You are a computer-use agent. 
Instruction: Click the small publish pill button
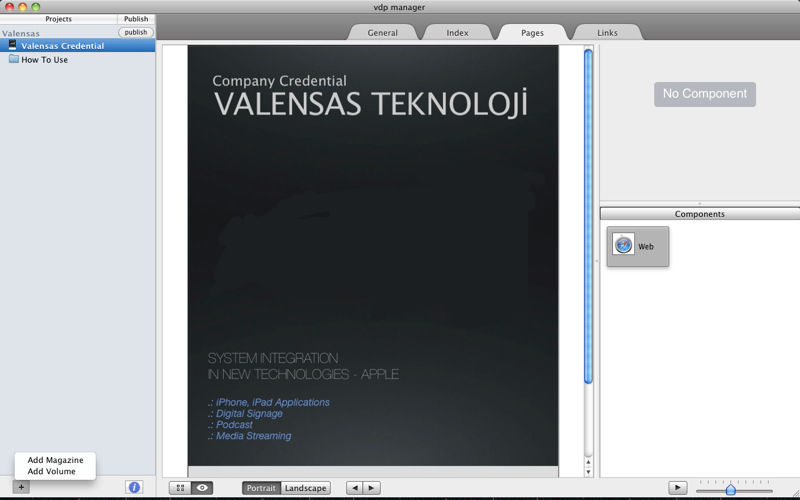tap(136, 32)
